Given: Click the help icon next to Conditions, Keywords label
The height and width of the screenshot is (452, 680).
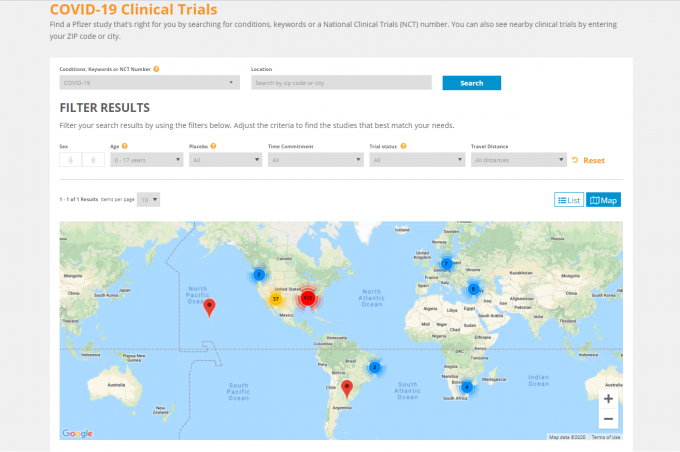Looking at the screenshot, I should (x=157, y=69).
